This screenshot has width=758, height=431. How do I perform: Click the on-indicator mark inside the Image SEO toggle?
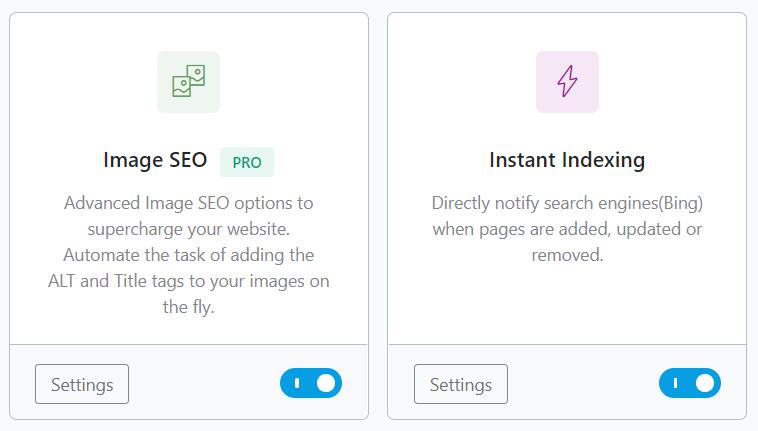pyautogui.click(x=297, y=383)
